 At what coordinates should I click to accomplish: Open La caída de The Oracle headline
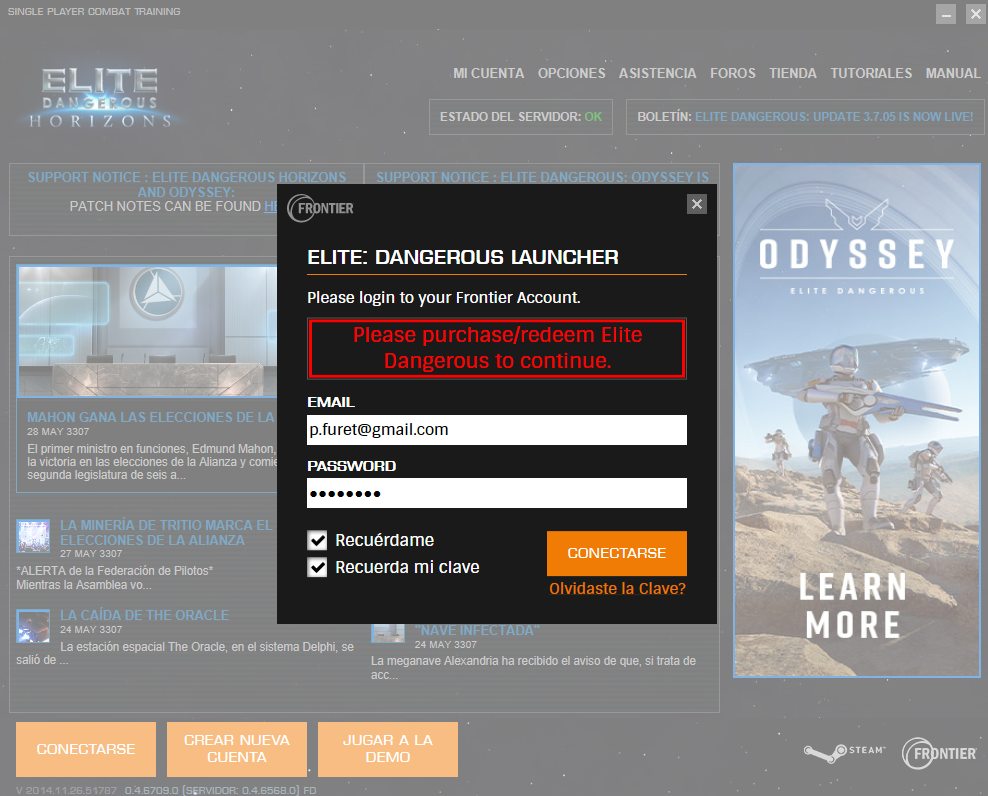(x=144, y=615)
